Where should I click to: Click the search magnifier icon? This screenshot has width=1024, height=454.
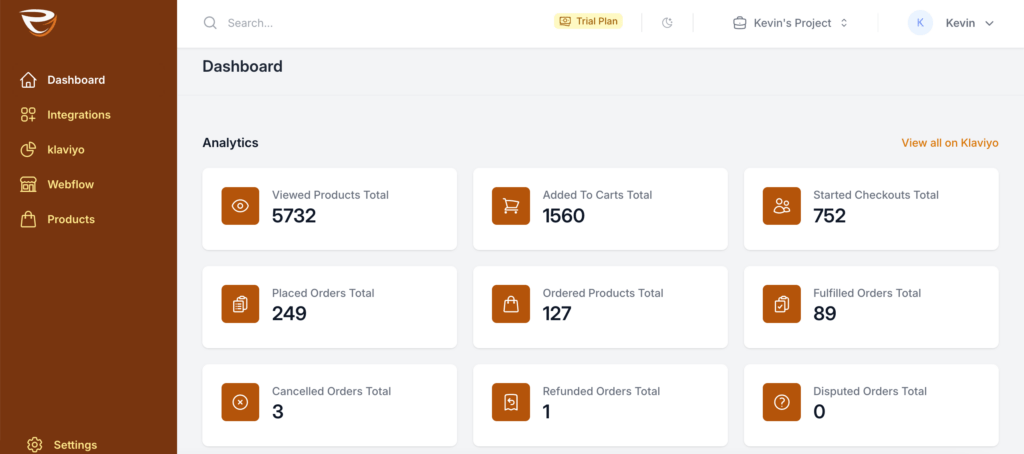click(x=210, y=23)
